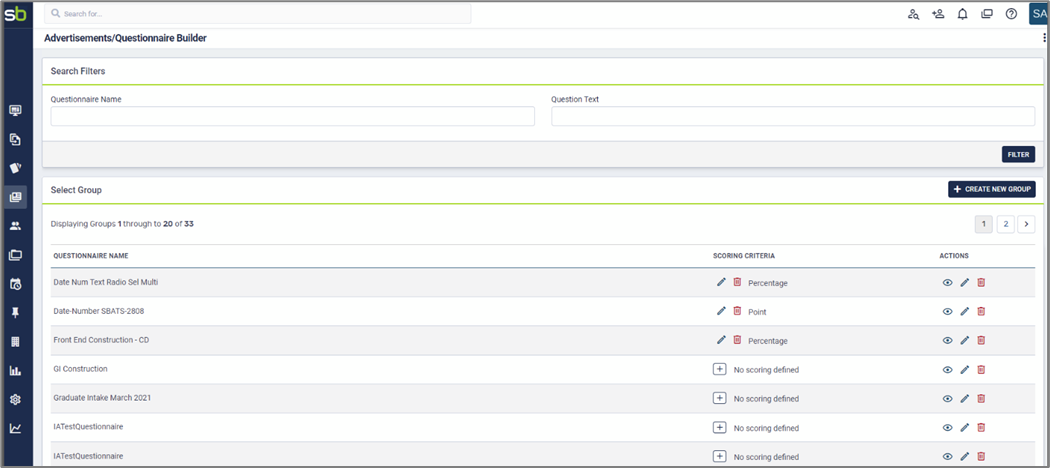The height and width of the screenshot is (468, 1050).
Task: Open the folders icon in sidebar
Action: pyautogui.click(x=15, y=254)
